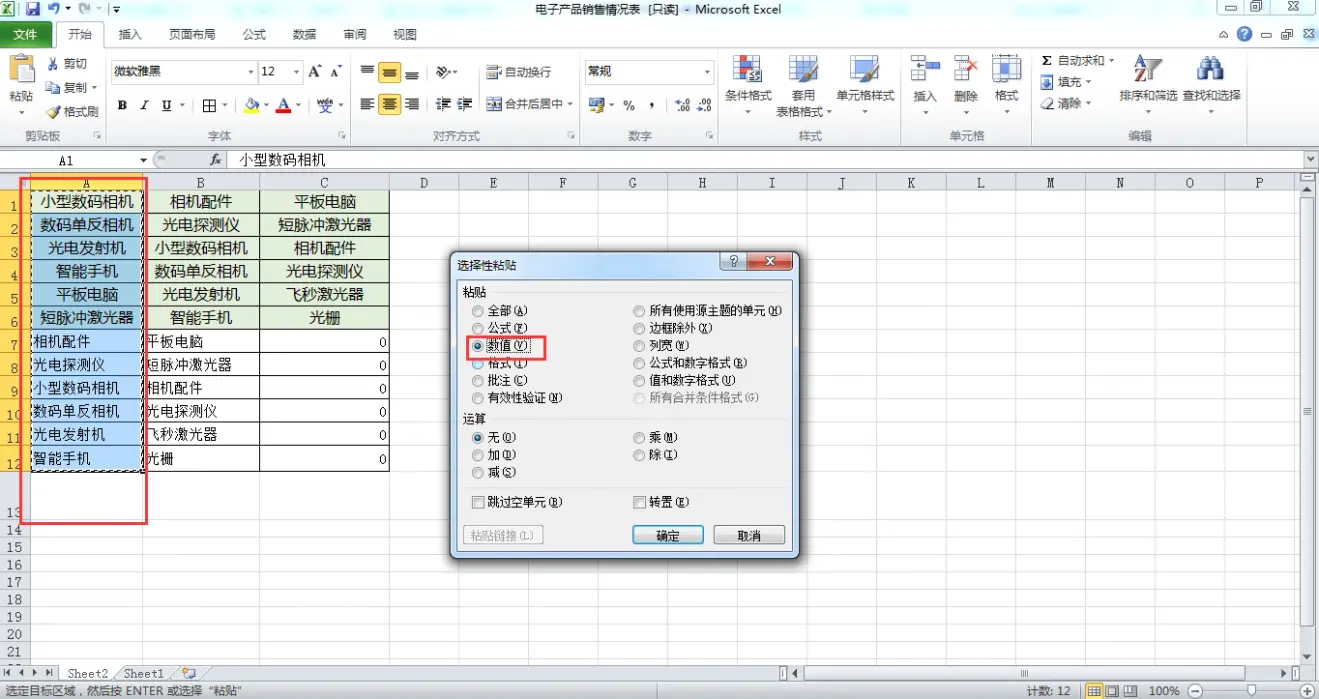Select the 全部(A) paste option

coord(500,311)
